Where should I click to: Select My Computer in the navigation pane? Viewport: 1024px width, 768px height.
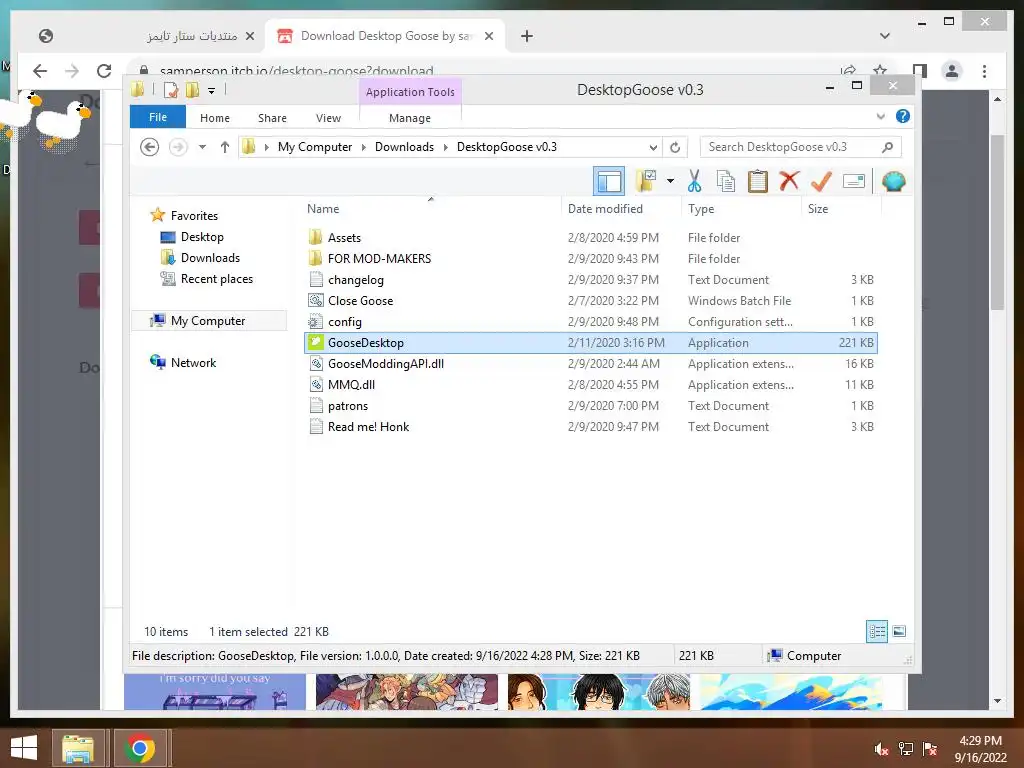pyautogui.click(x=208, y=321)
